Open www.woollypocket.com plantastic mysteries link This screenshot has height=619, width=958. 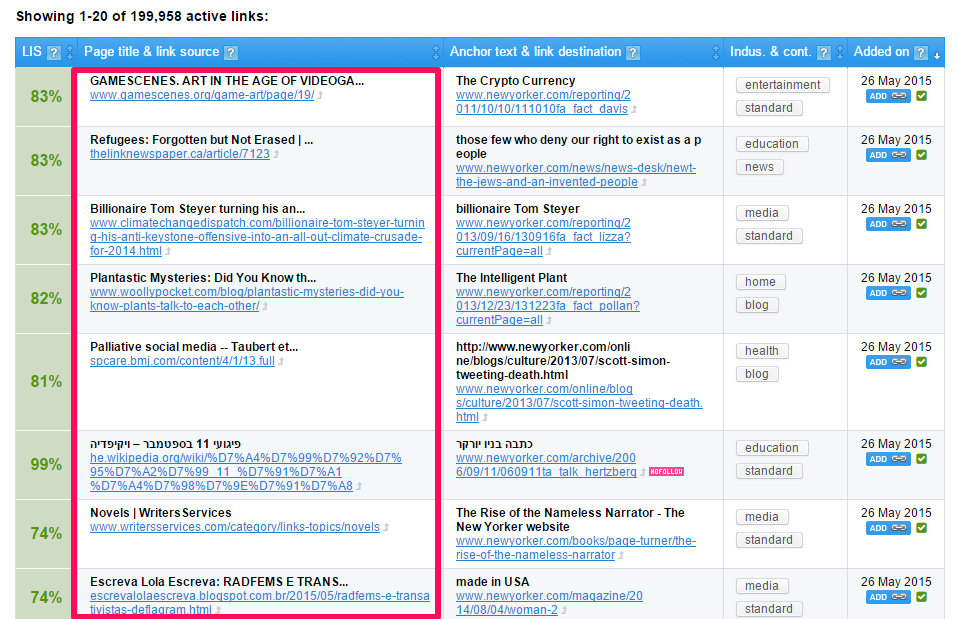point(247,299)
